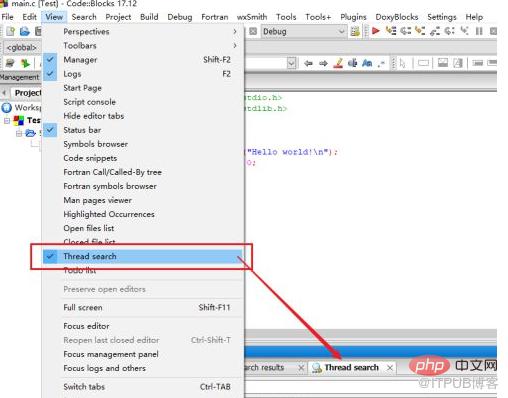Screen dimensions: 508x398
Task: Open the Search menu
Action: (x=84, y=17)
